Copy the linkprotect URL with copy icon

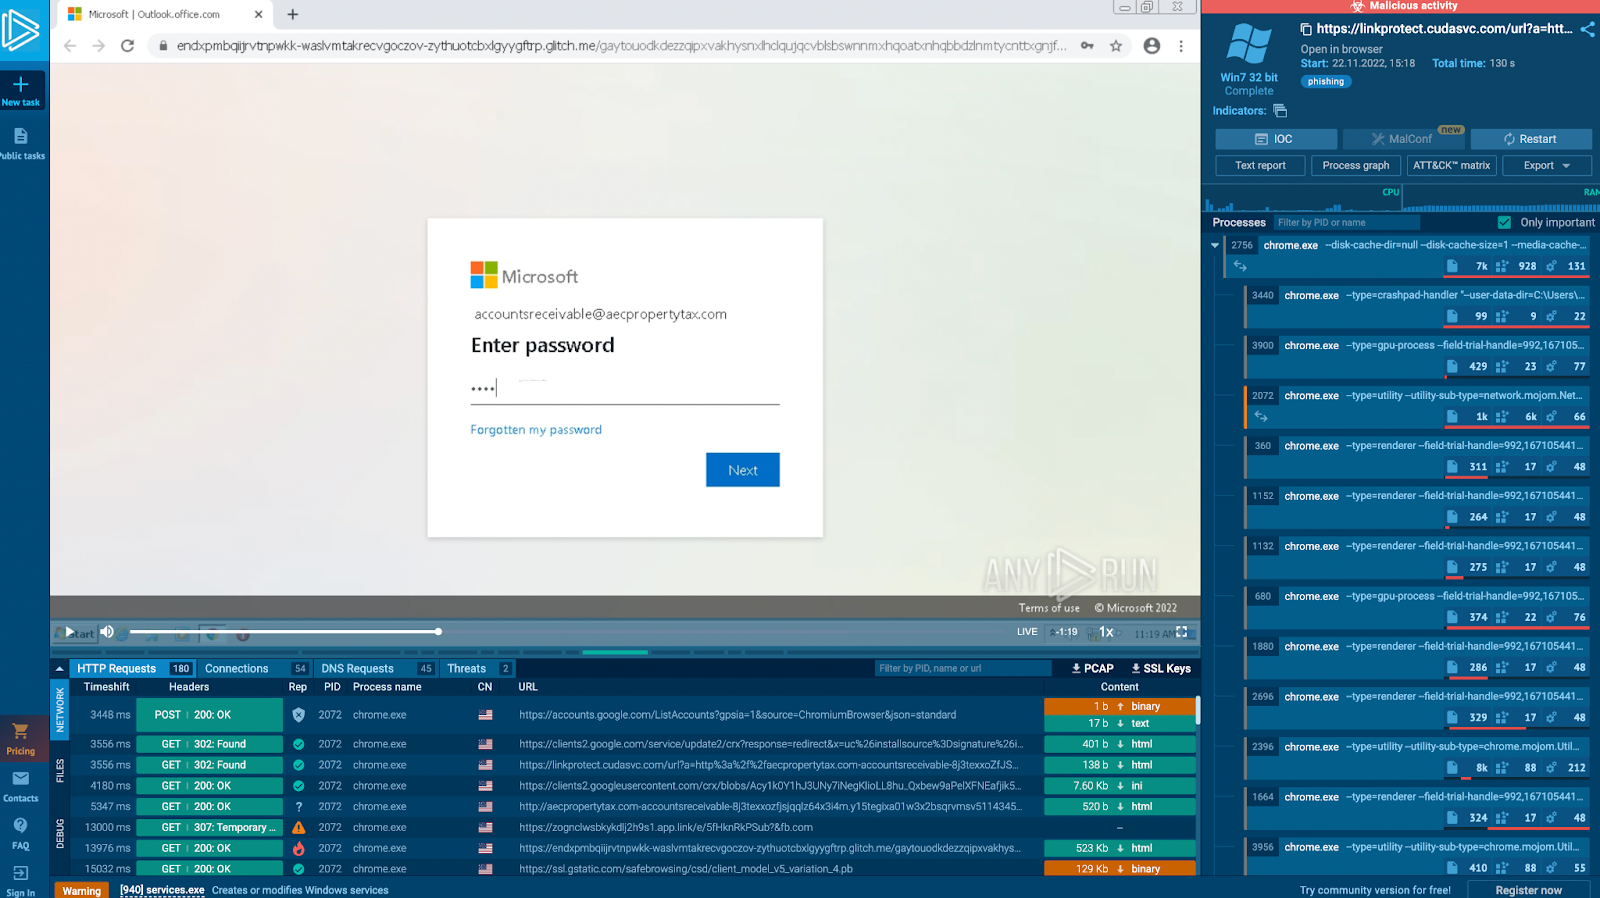[x=1306, y=29]
